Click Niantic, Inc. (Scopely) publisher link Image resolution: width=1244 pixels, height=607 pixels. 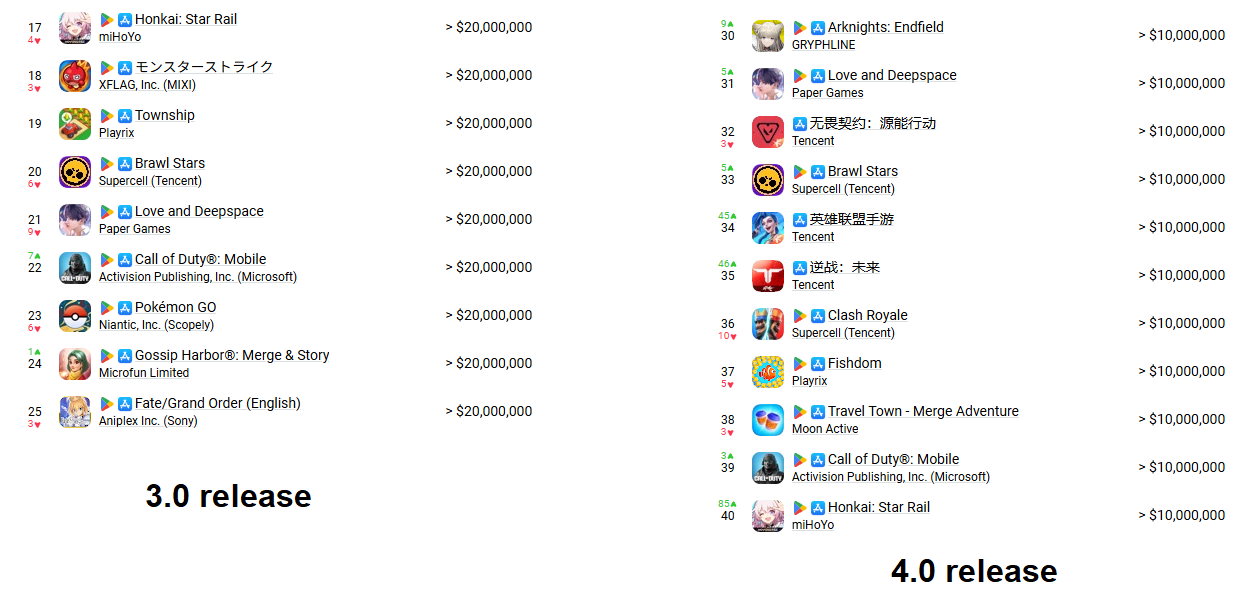[x=157, y=325]
